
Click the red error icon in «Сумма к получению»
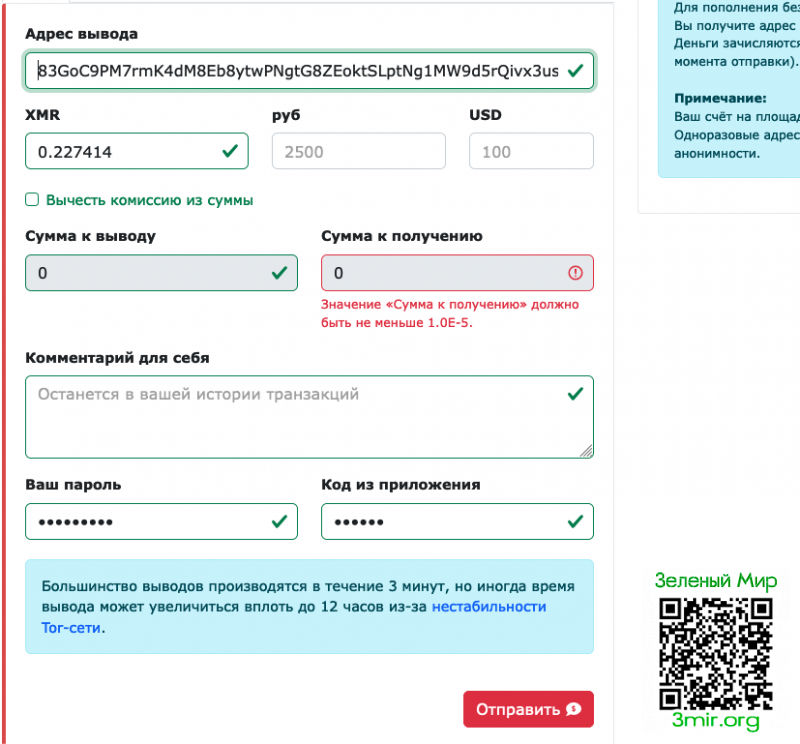point(575,273)
